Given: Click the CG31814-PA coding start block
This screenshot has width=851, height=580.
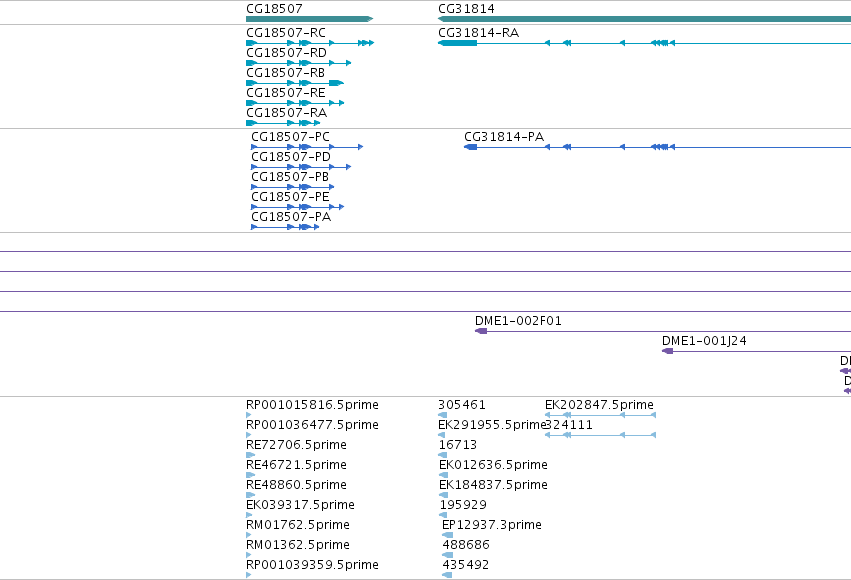Looking at the screenshot, I should pyautogui.click(x=471, y=147).
